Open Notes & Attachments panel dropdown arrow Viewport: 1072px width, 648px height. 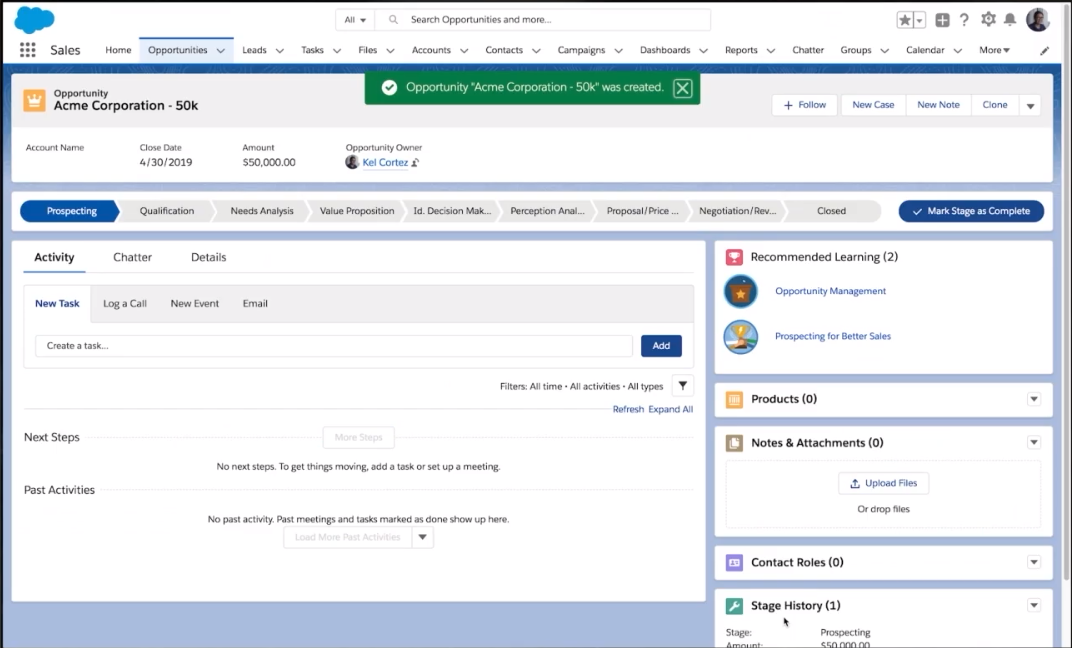point(1034,443)
